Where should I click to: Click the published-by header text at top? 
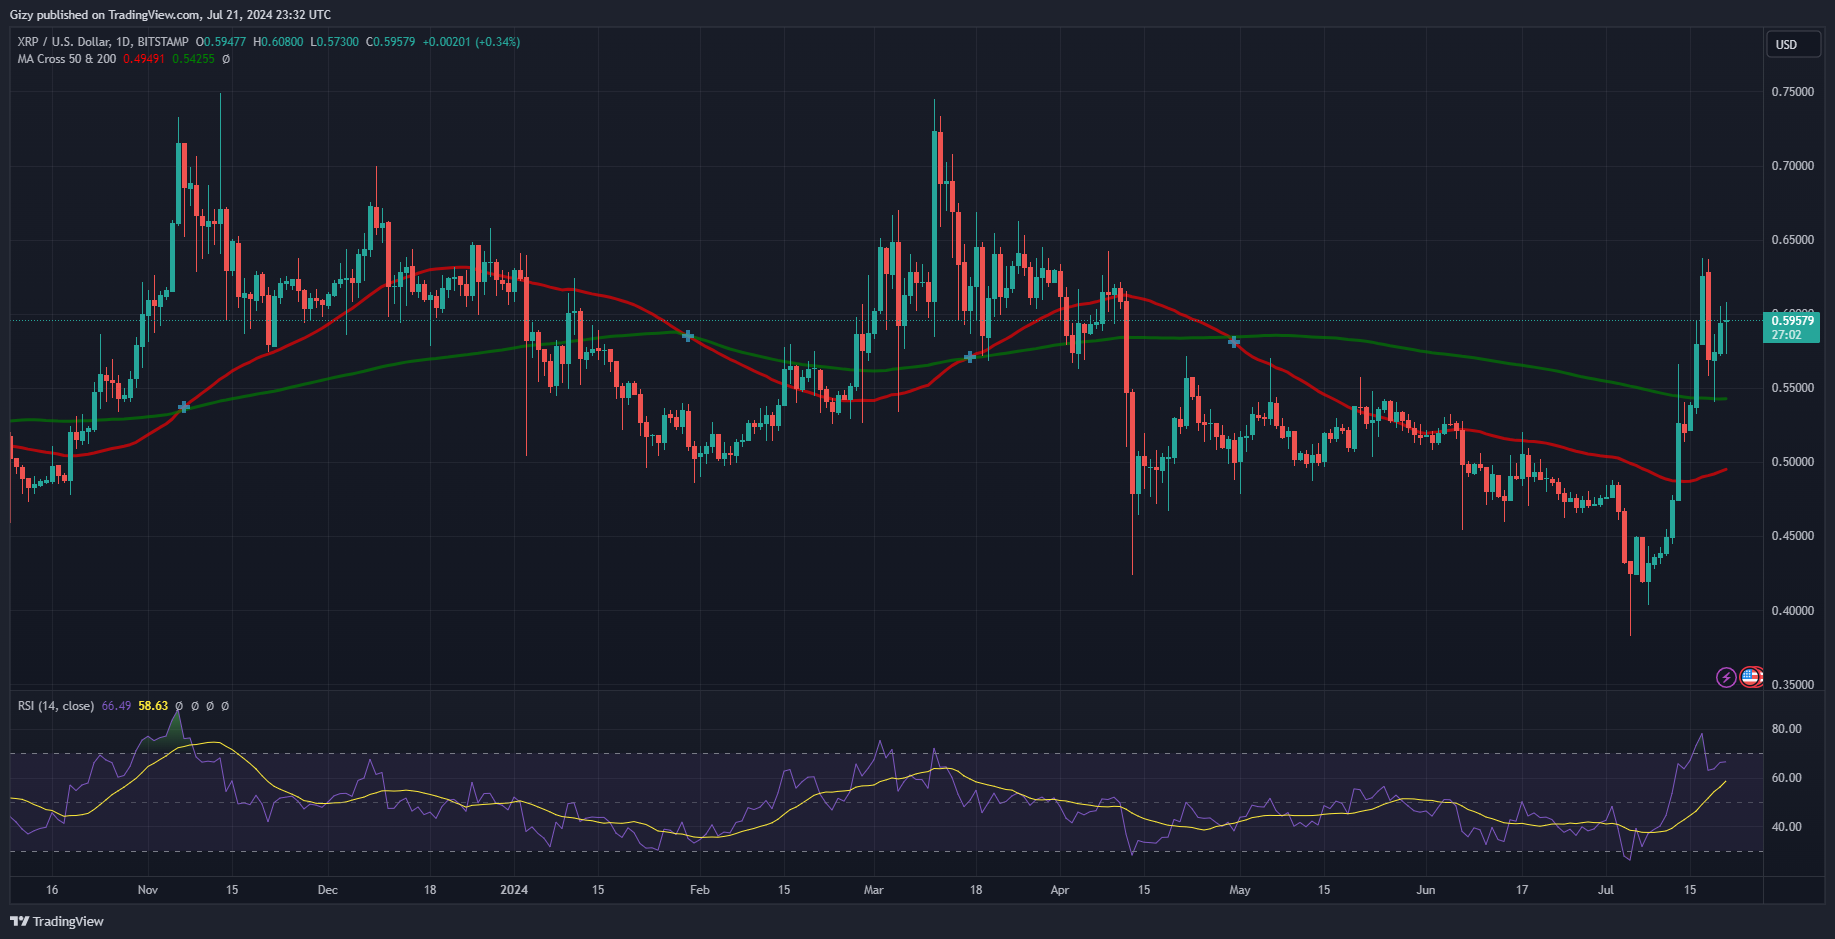pos(170,15)
